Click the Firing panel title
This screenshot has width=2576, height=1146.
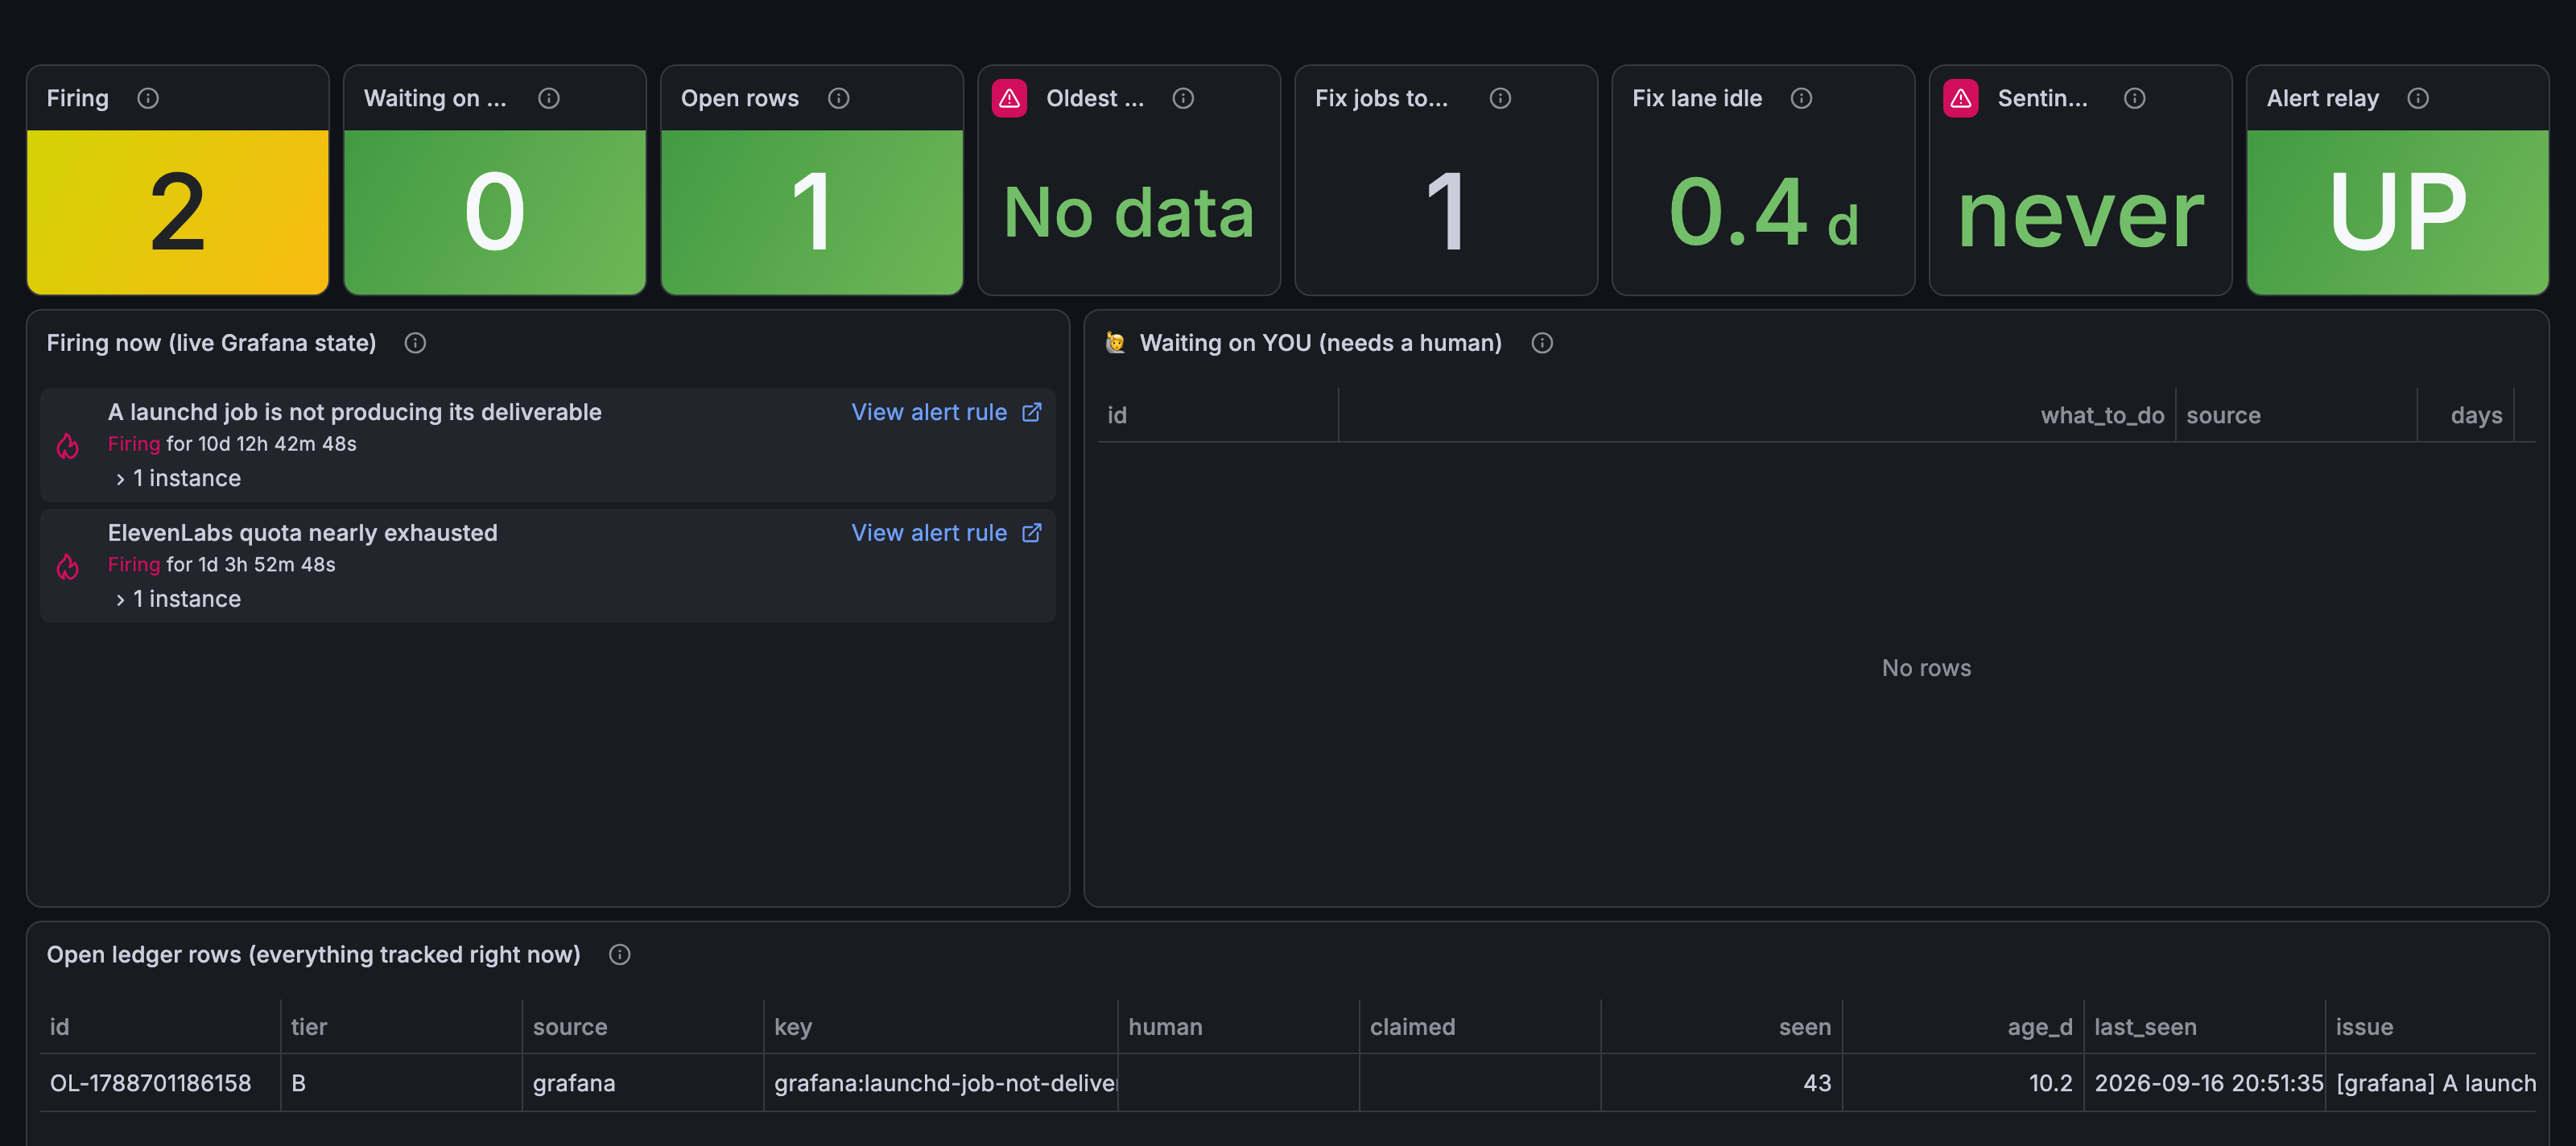pyautogui.click(x=78, y=98)
